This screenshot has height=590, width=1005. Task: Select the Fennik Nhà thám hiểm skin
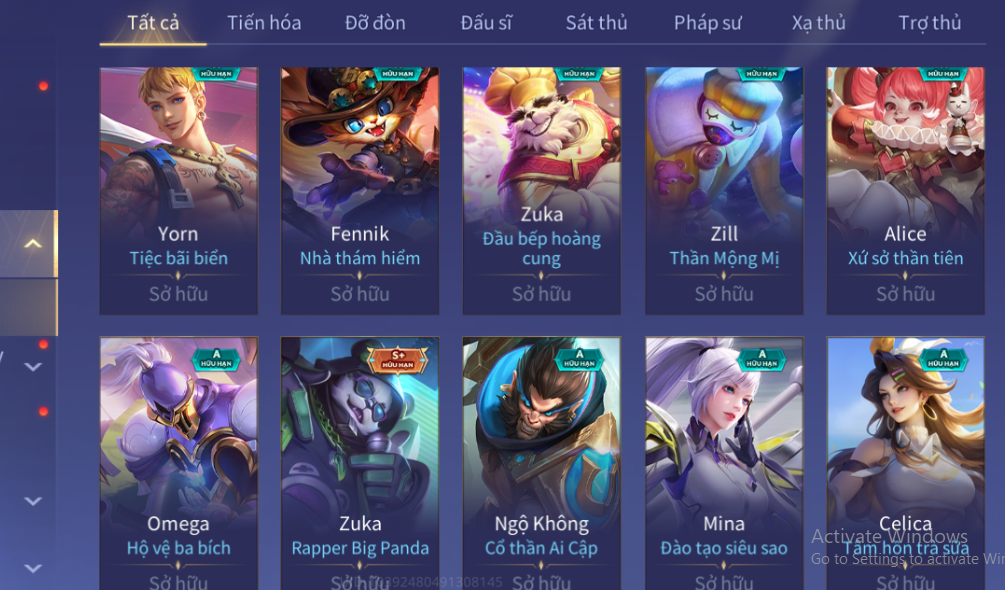[x=360, y=191]
